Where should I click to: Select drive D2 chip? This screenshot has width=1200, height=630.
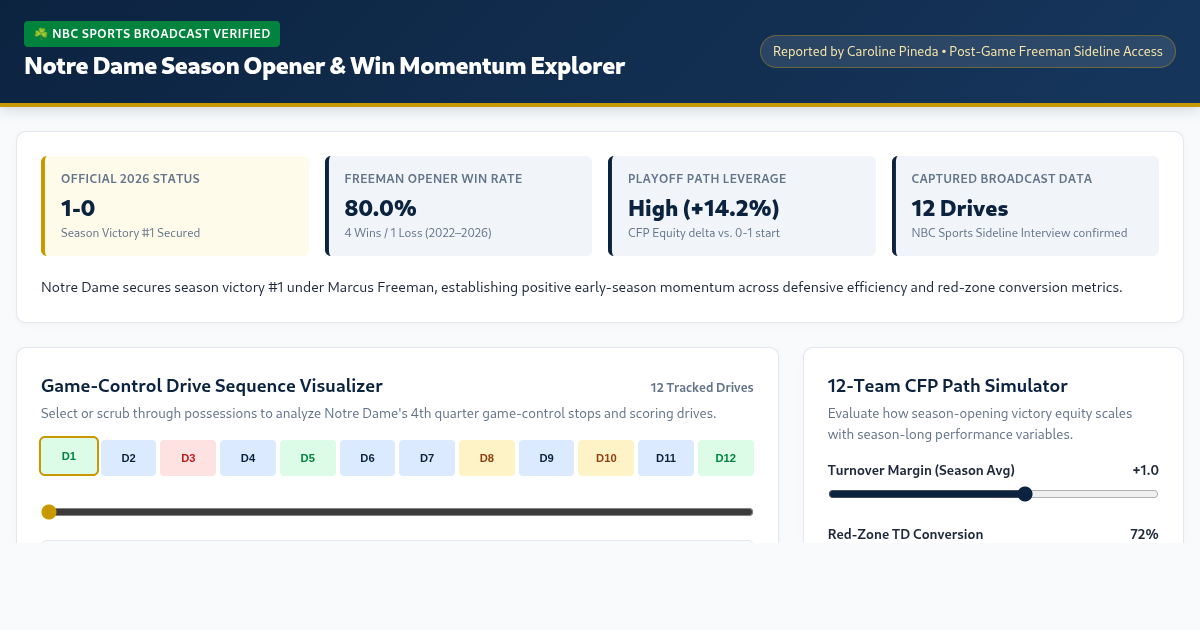(129, 458)
